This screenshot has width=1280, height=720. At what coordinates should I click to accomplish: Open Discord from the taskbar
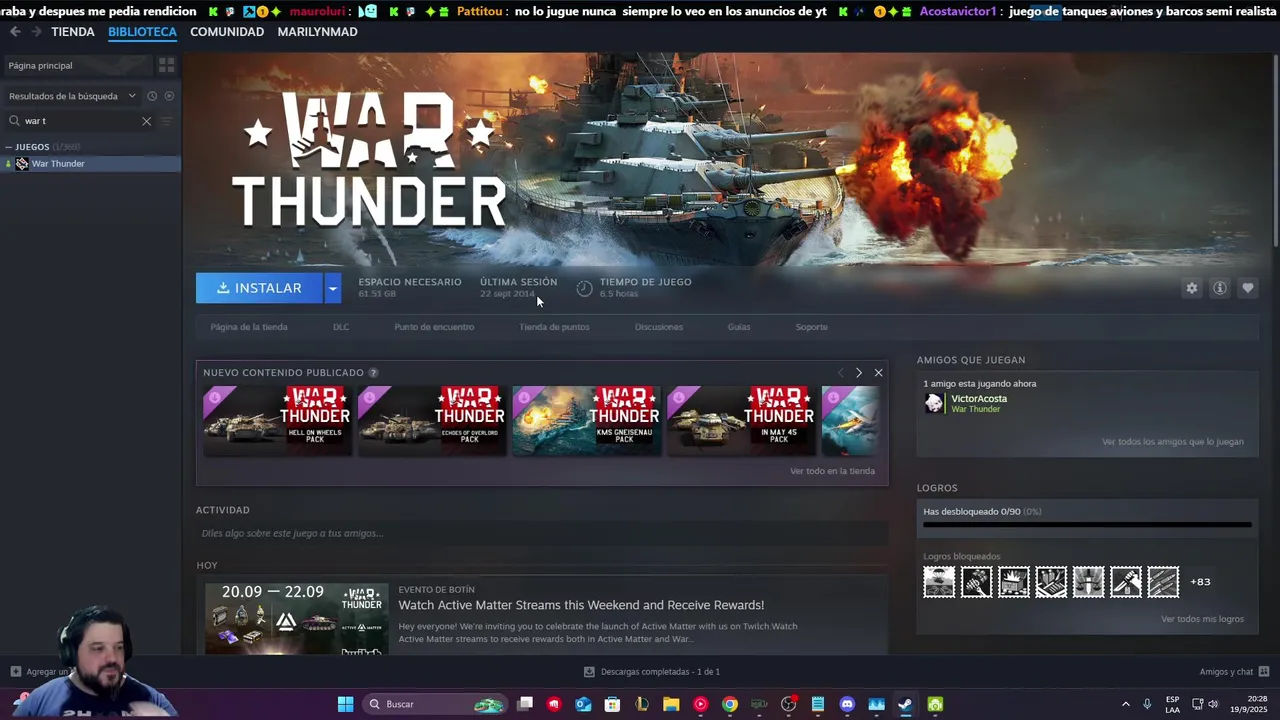pos(847,704)
